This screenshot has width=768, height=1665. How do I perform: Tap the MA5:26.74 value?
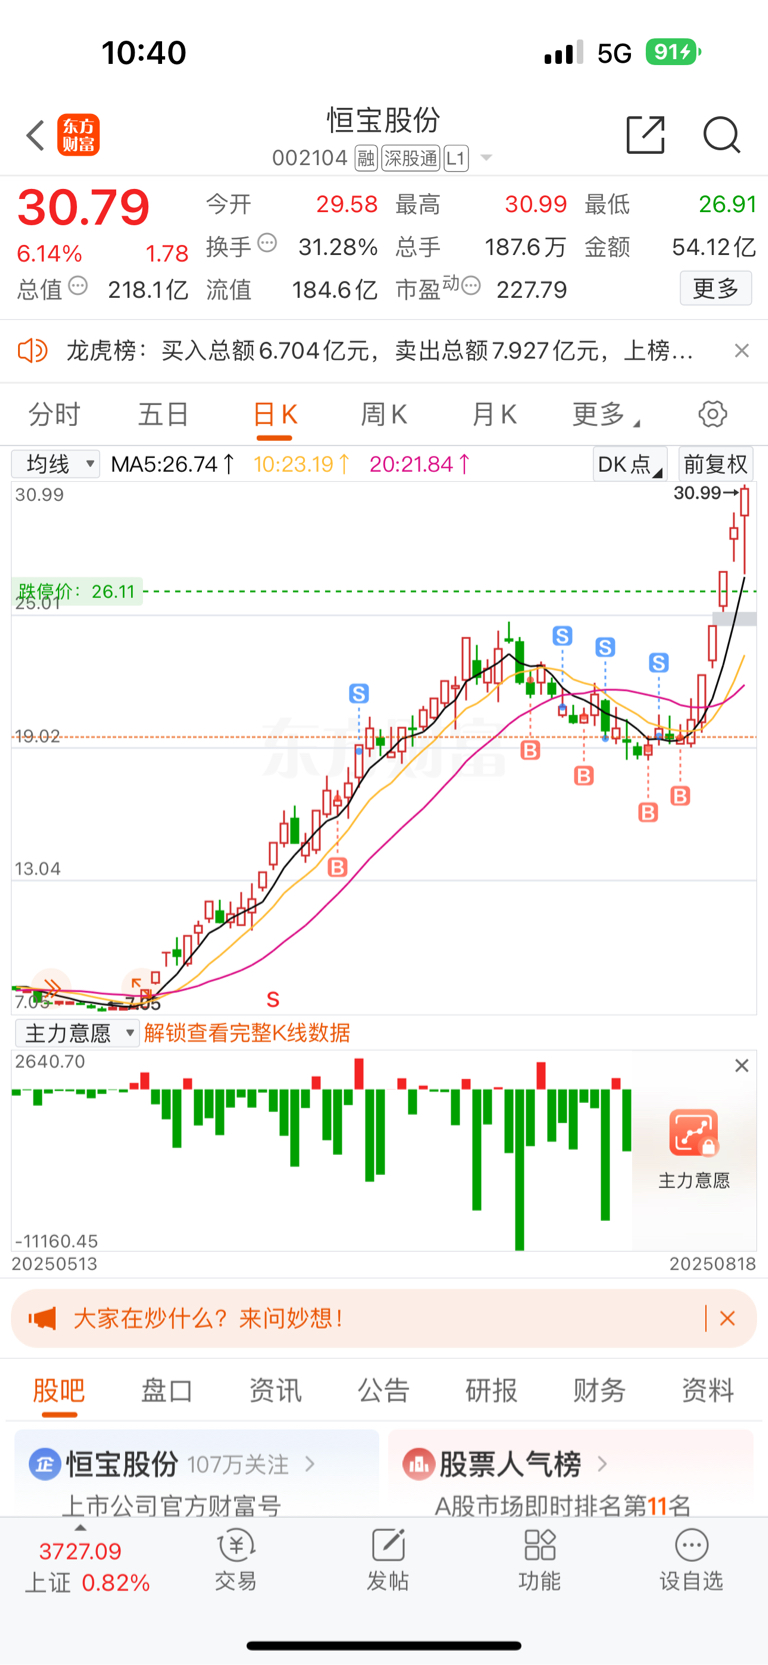pos(173,464)
